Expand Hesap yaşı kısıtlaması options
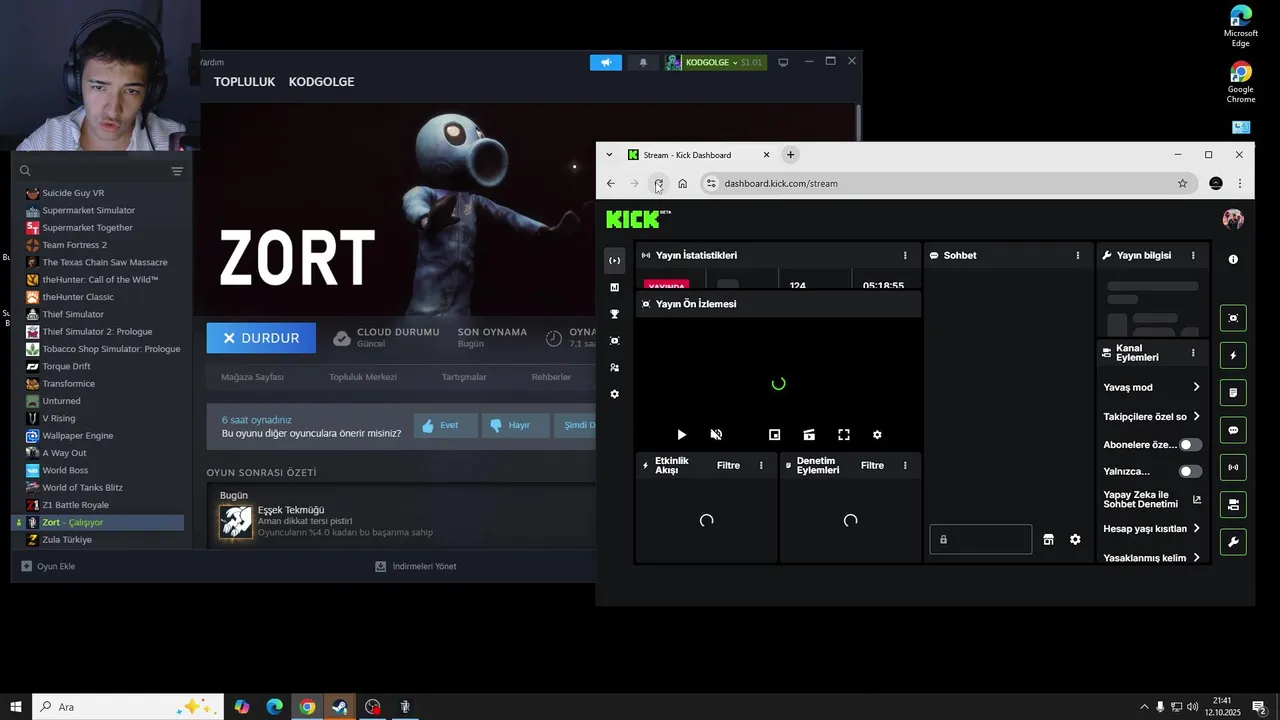 click(x=1196, y=528)
